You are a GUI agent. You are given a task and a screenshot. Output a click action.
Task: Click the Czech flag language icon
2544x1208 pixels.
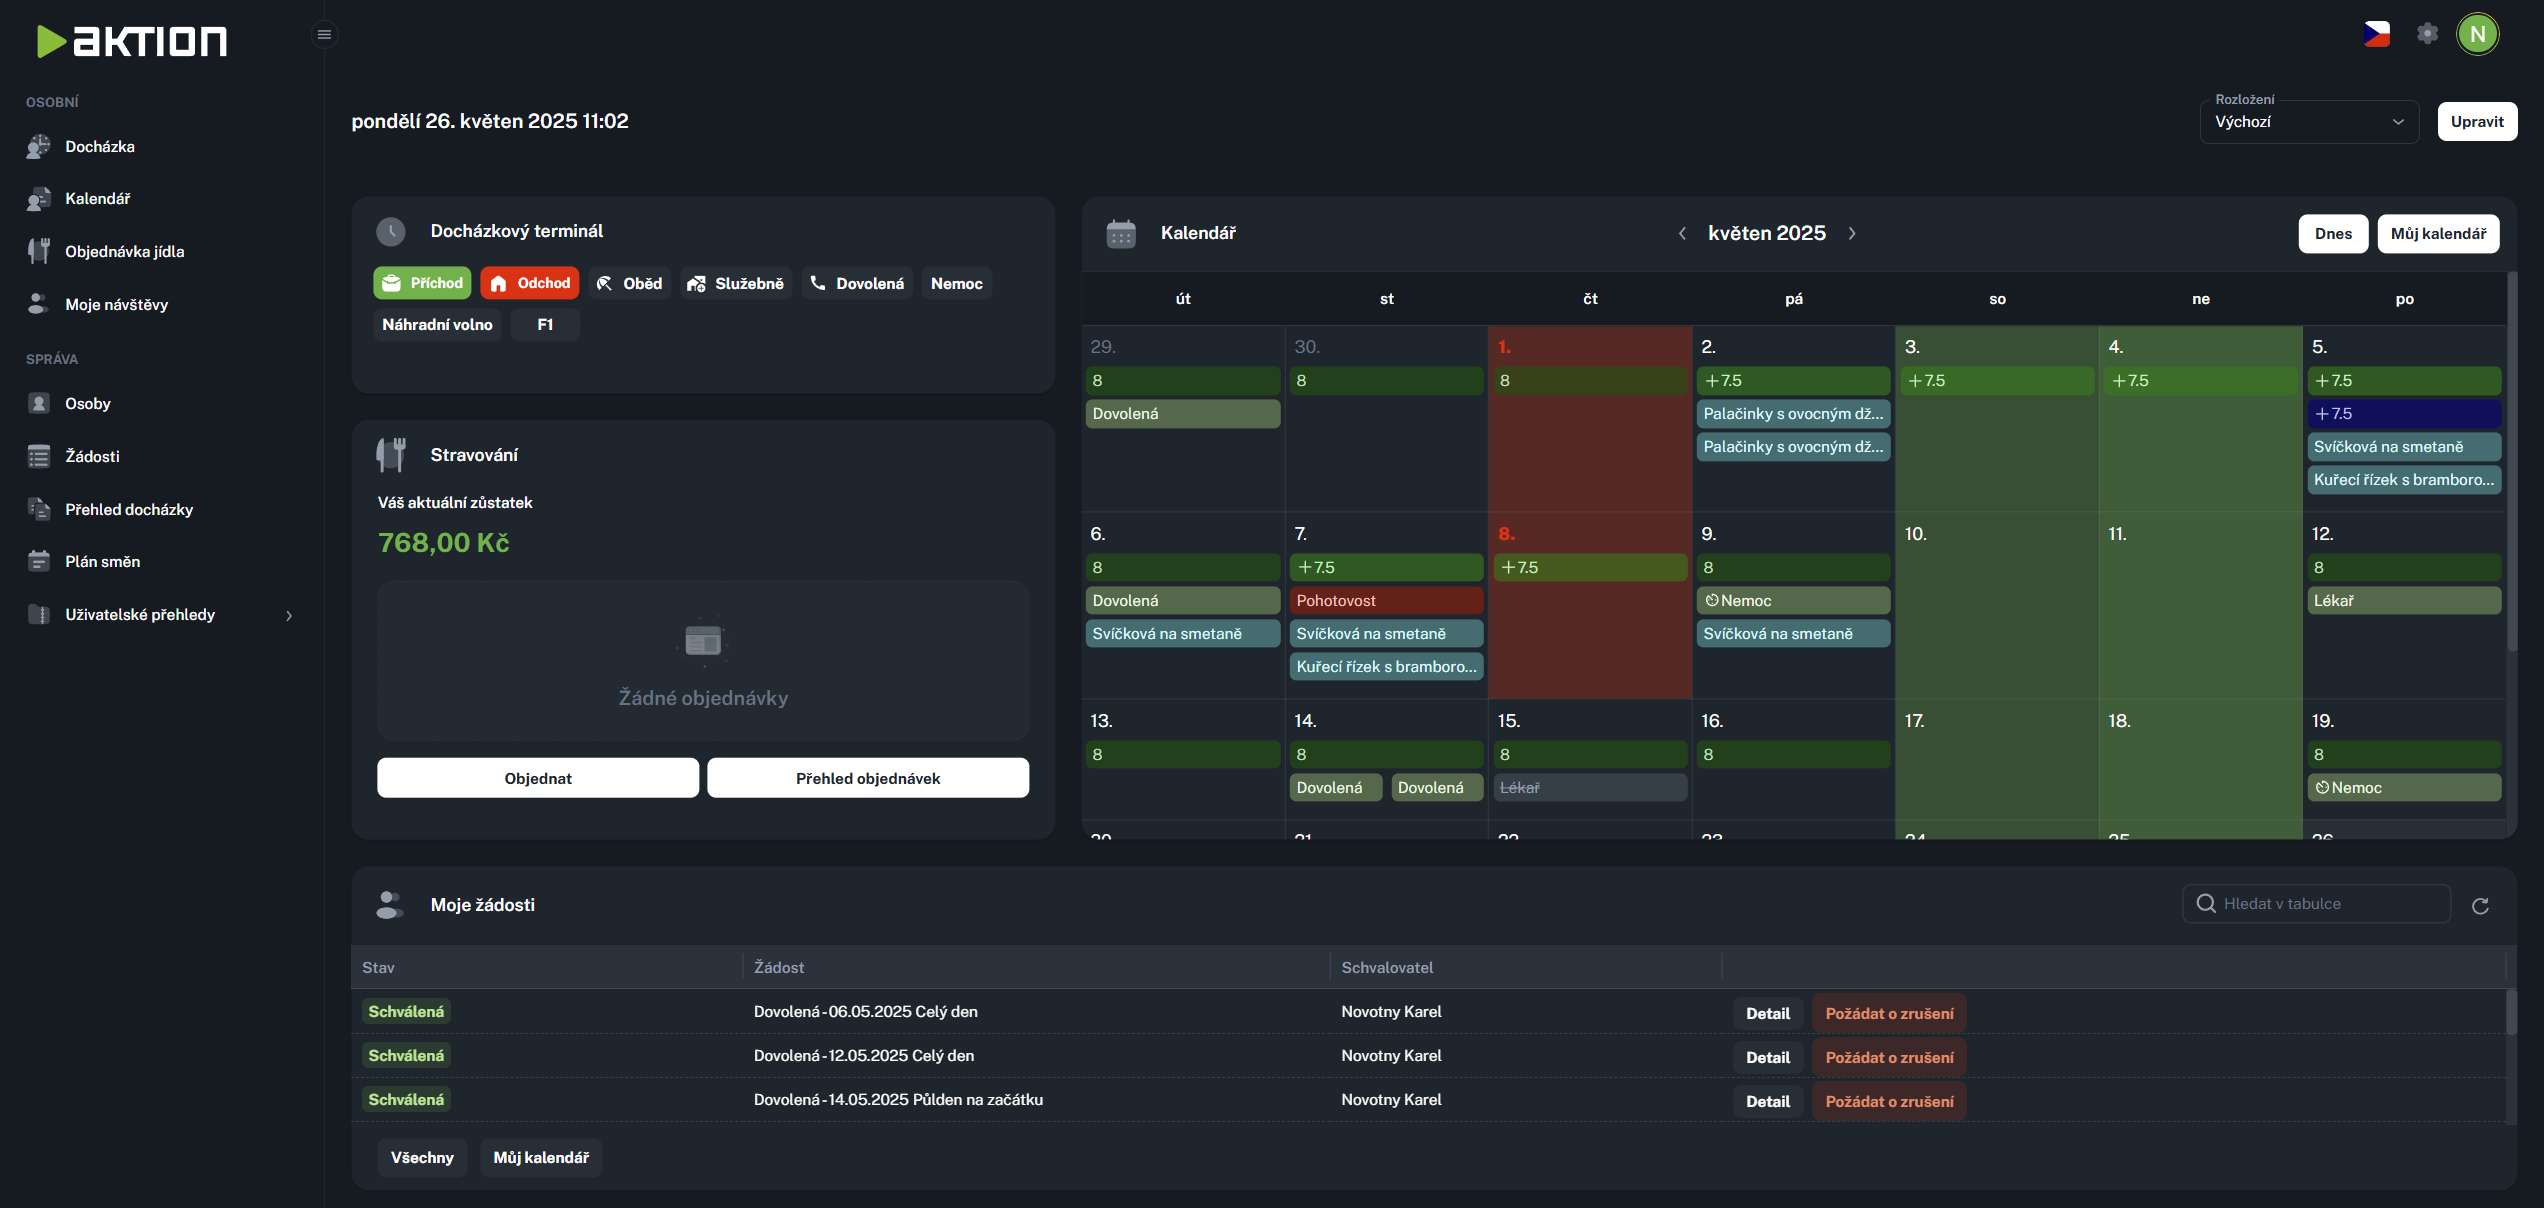click(2376, 34)
